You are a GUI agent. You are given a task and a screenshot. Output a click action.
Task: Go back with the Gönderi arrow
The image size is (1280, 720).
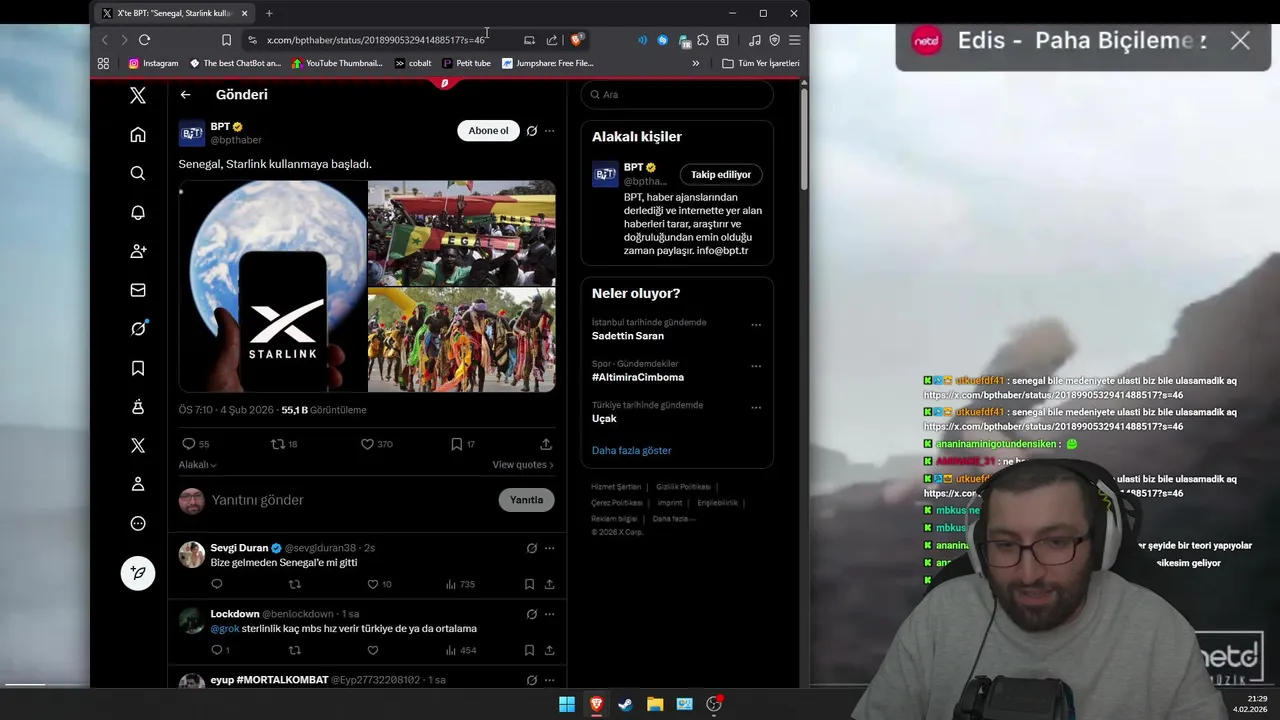coord(185,94)
